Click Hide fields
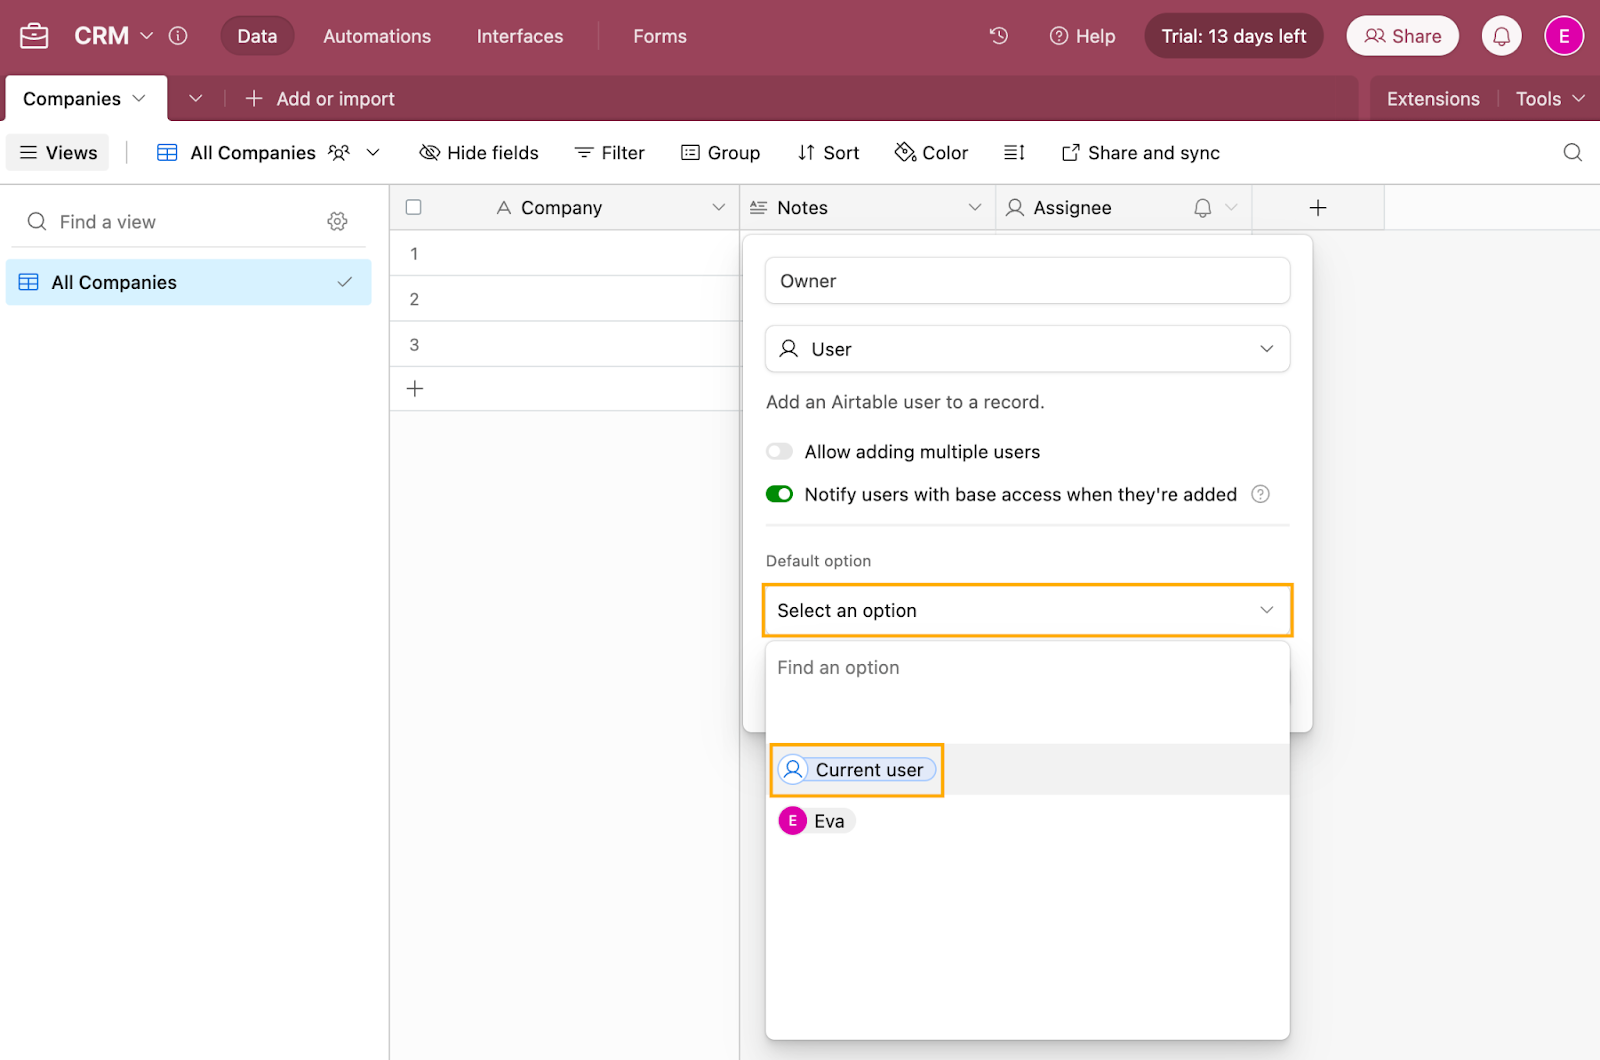This screenshot has width=1600, height=1060. pyautogui.click(x=479, y=153)
